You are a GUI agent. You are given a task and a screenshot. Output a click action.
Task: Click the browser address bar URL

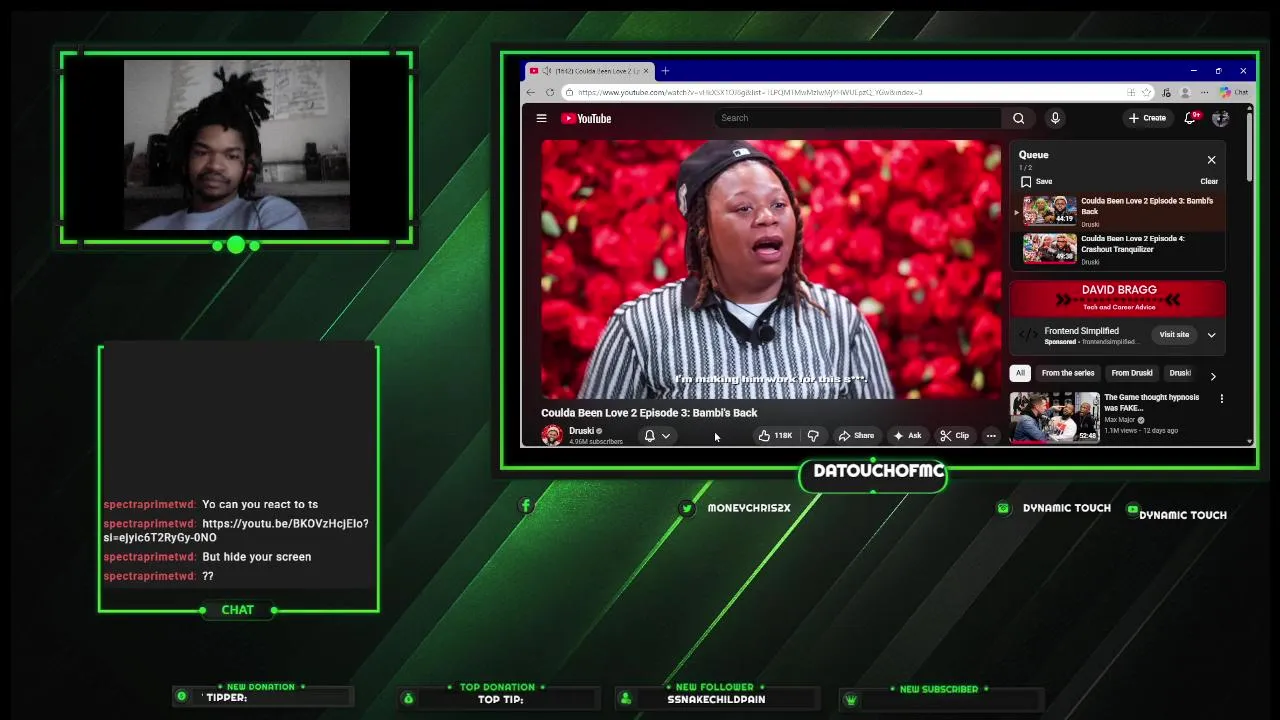click(x=750, y=92)
